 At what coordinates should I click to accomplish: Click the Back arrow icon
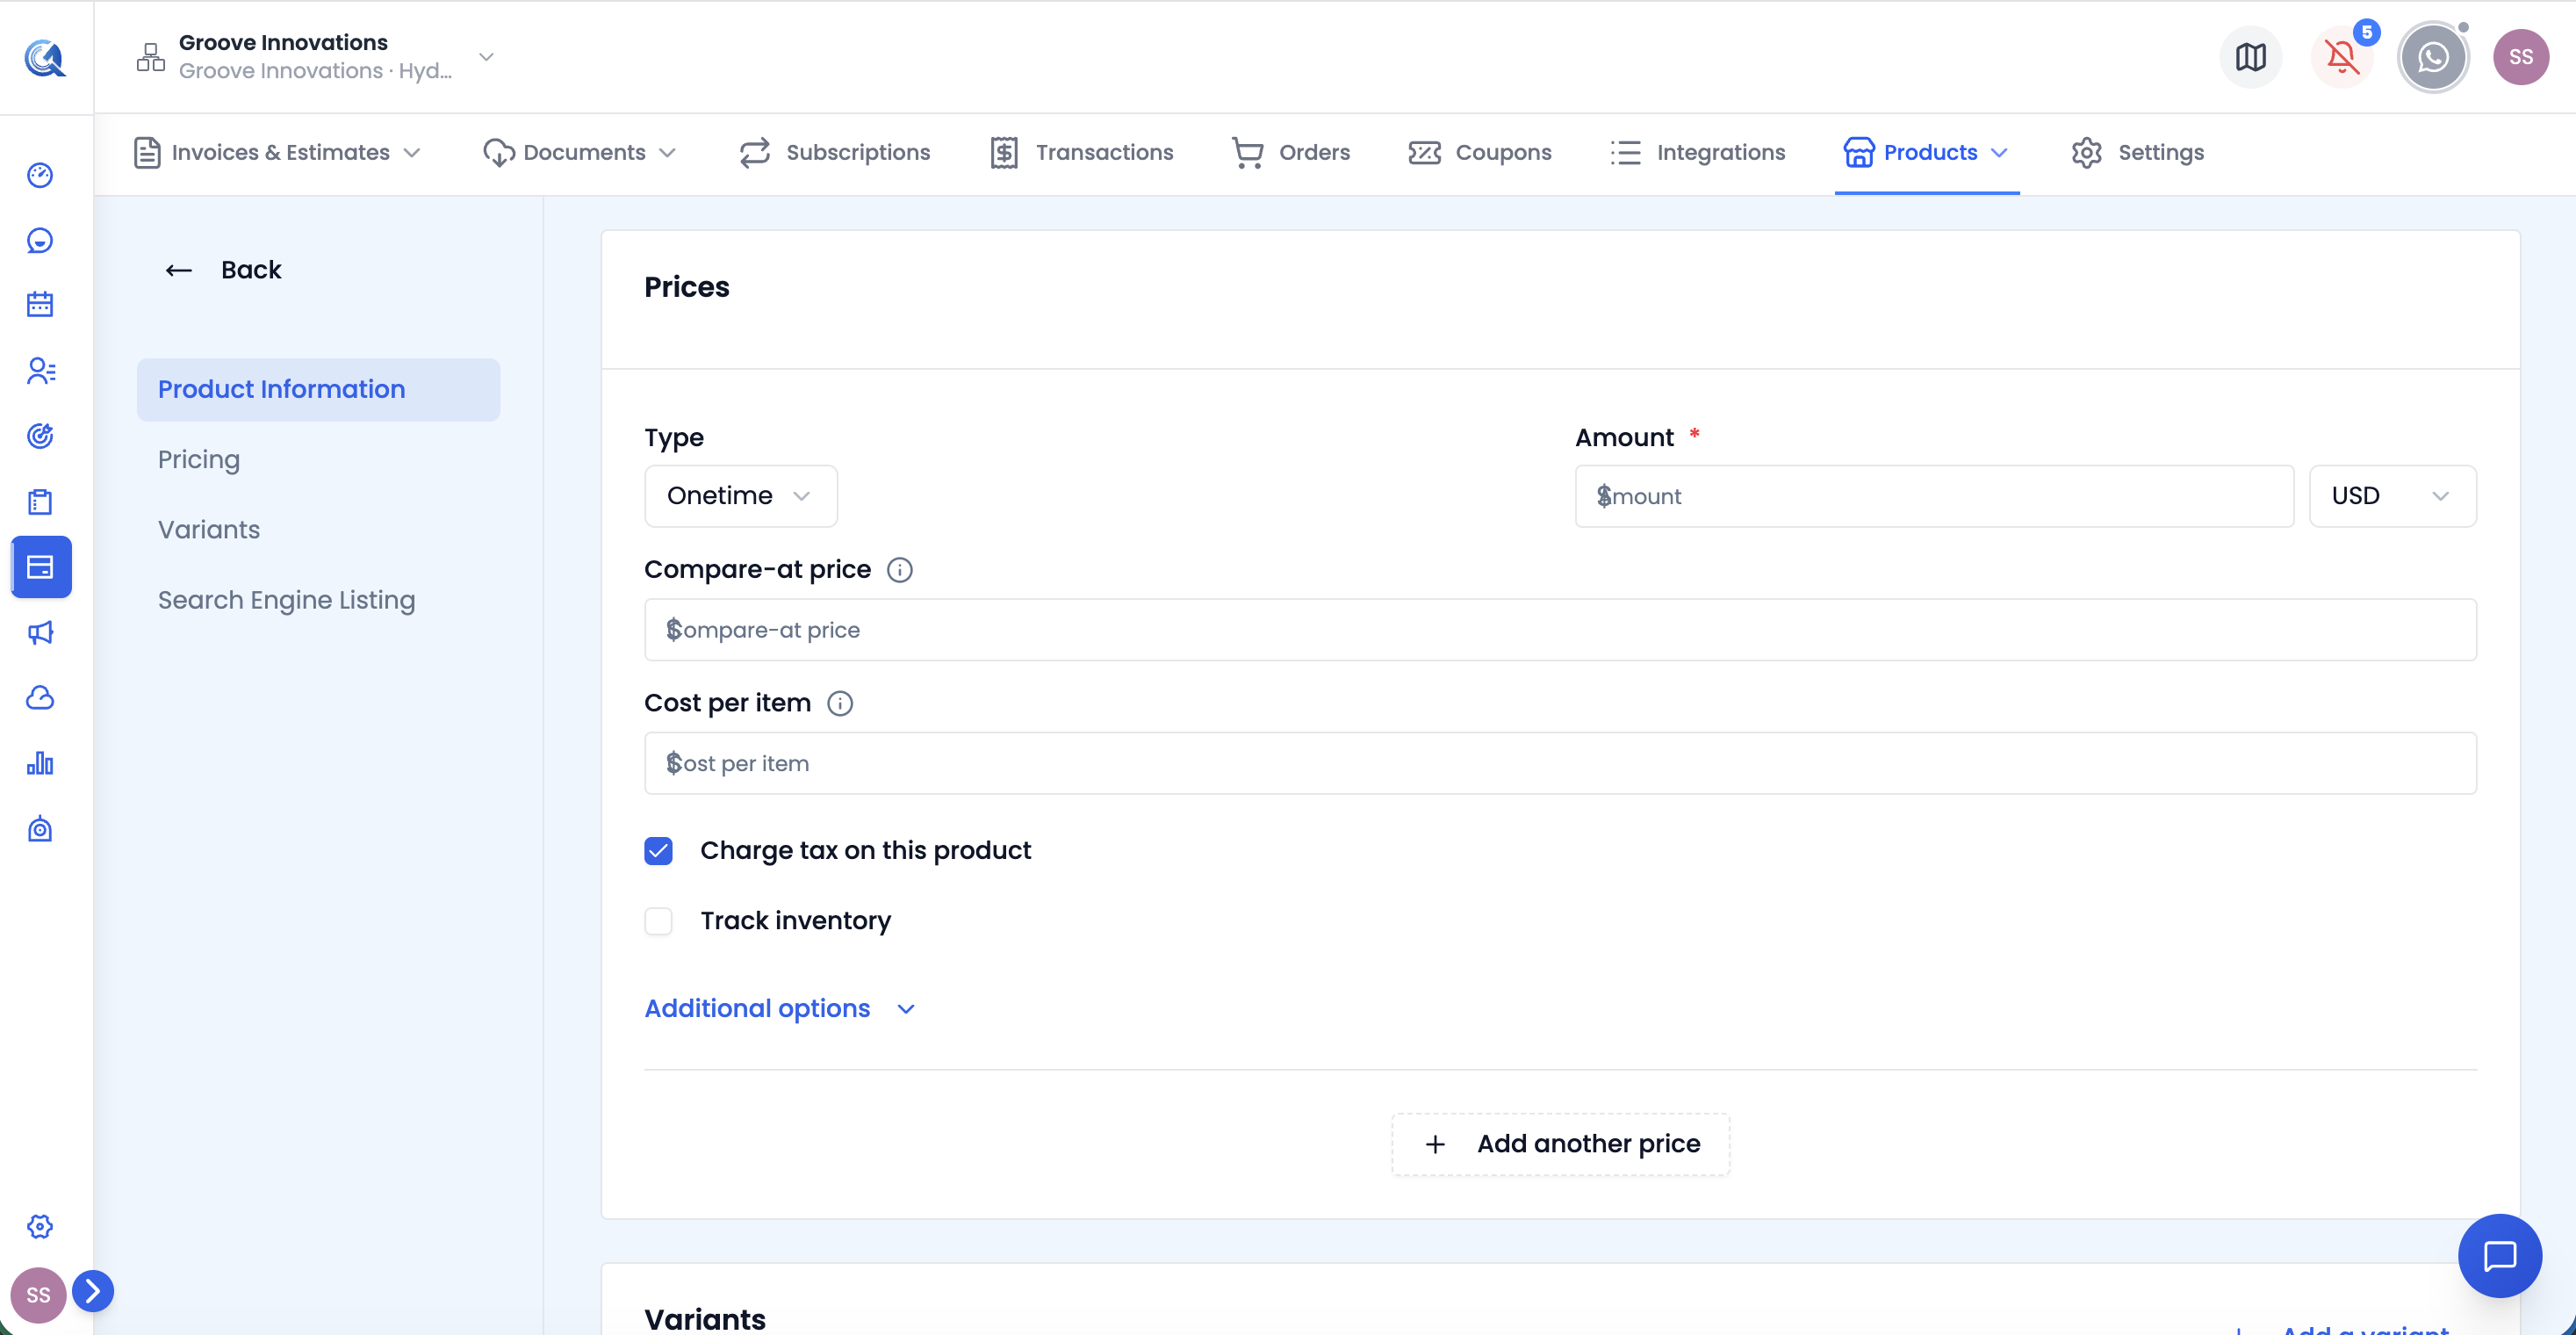click(178, 271)
